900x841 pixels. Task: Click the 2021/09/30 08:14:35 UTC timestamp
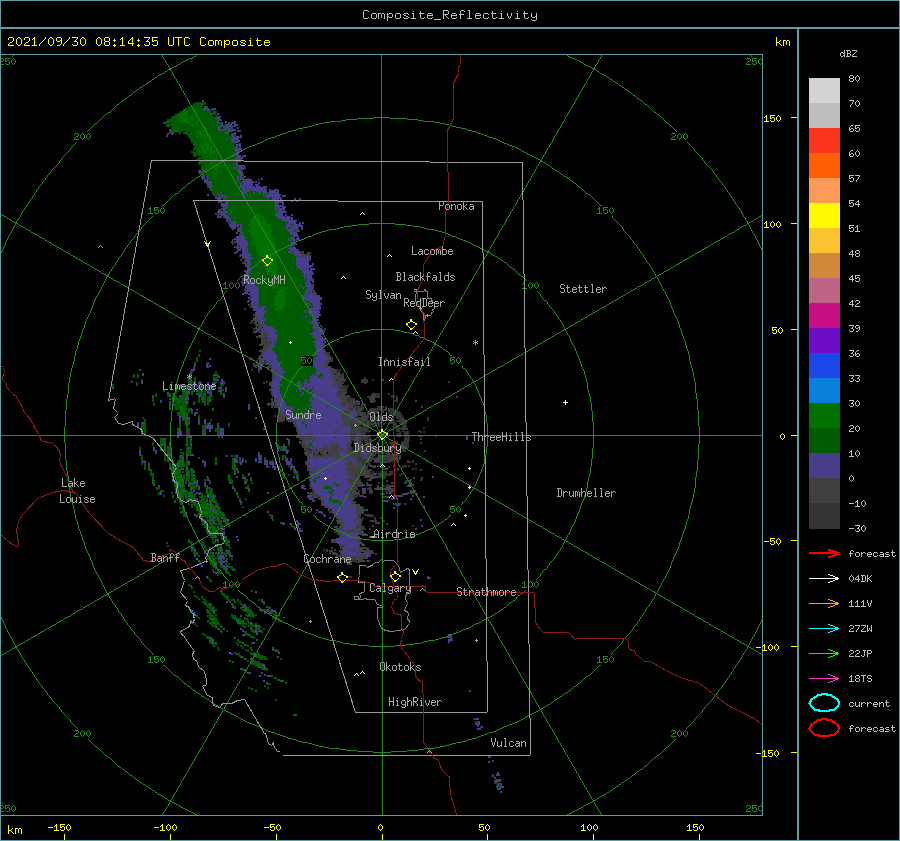click(97, 41)
